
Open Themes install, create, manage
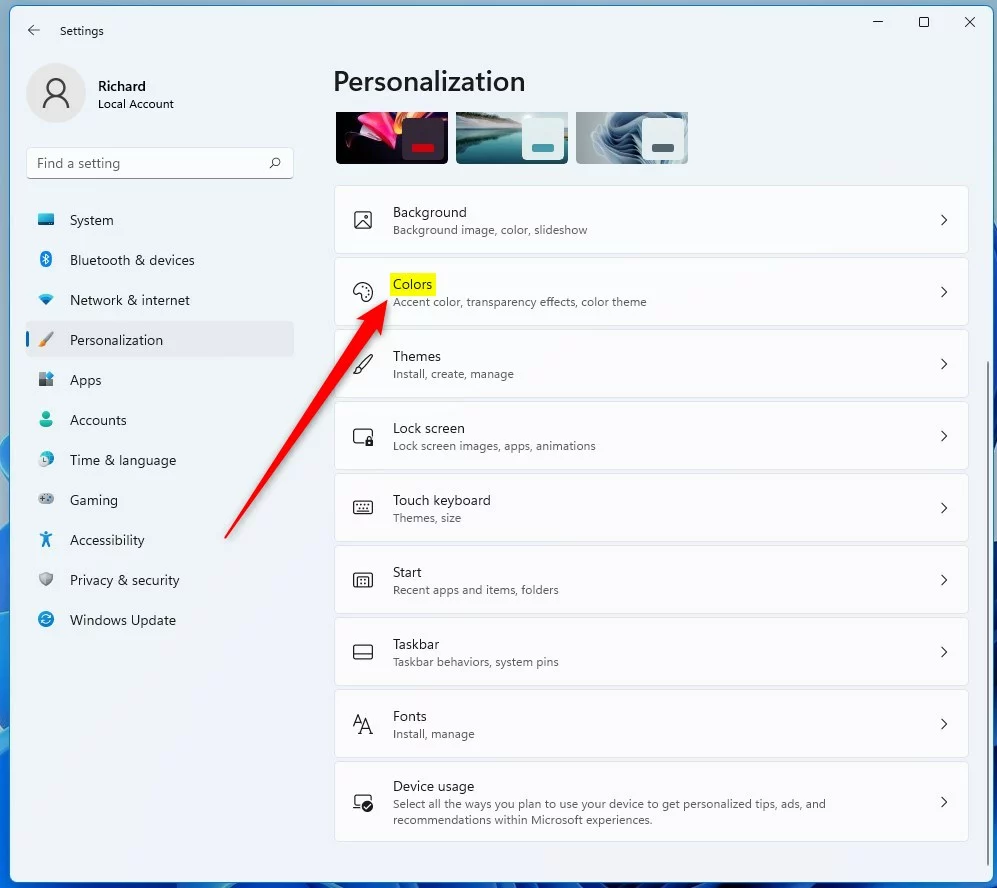coord(453,374)
